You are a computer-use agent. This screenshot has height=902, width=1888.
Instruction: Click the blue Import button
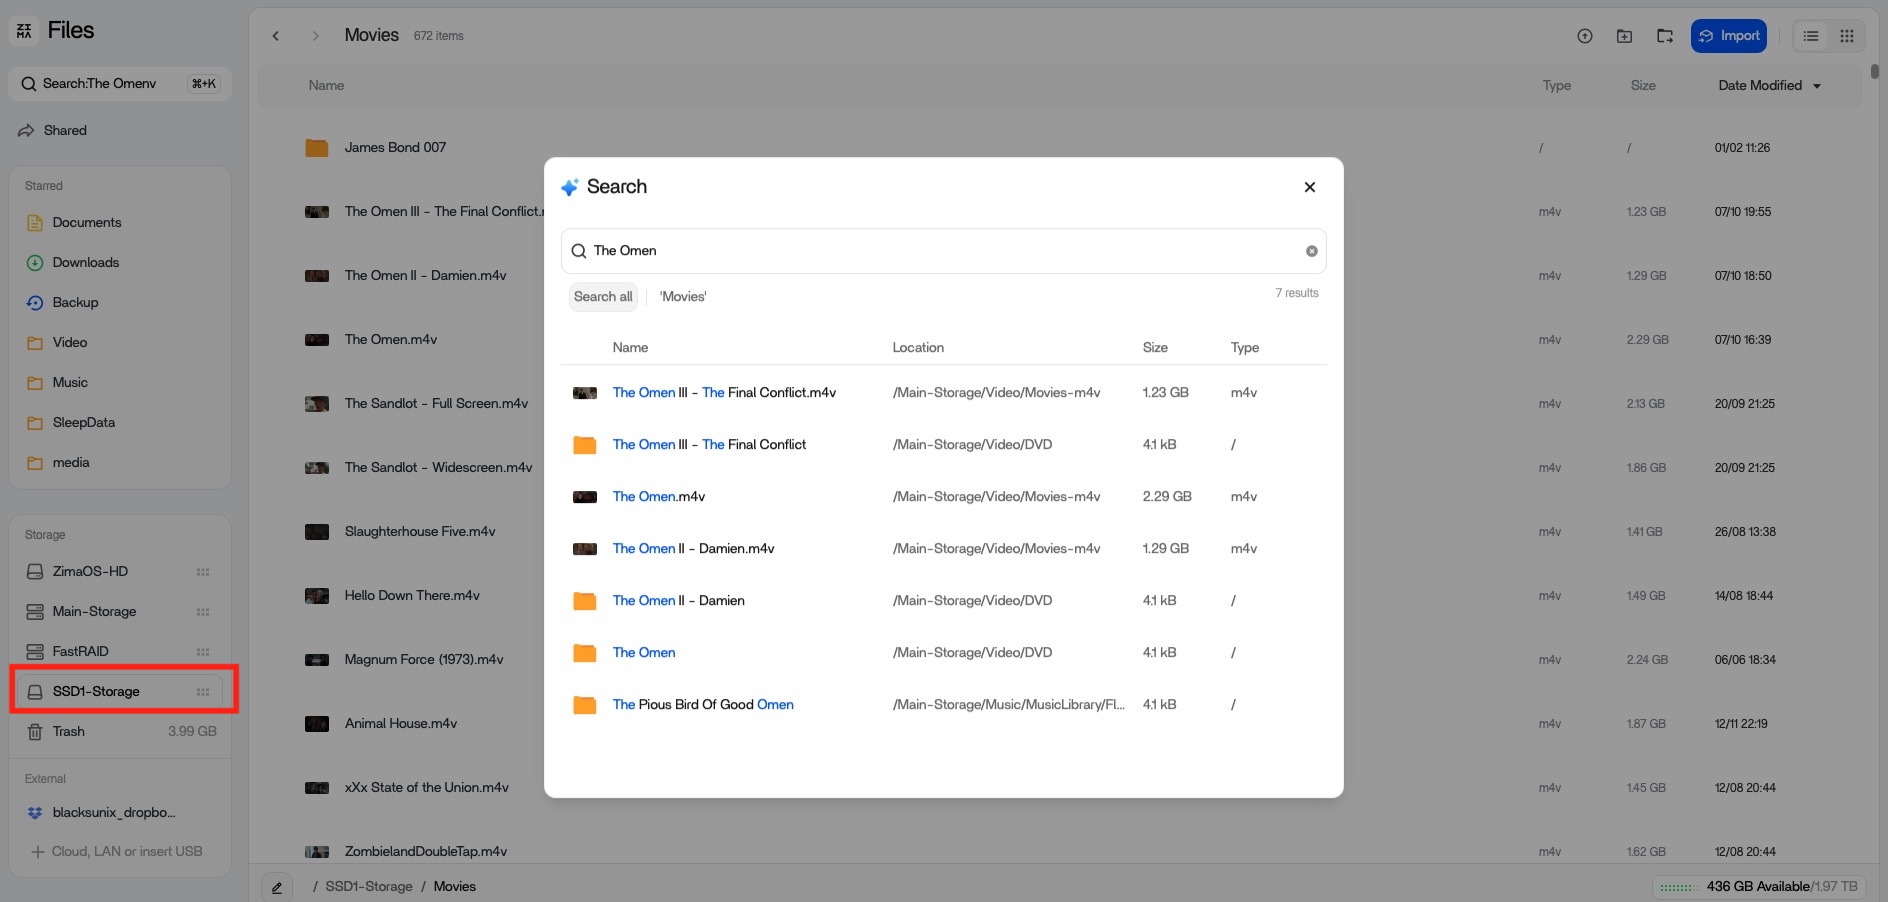click(x=1728, y=36)
